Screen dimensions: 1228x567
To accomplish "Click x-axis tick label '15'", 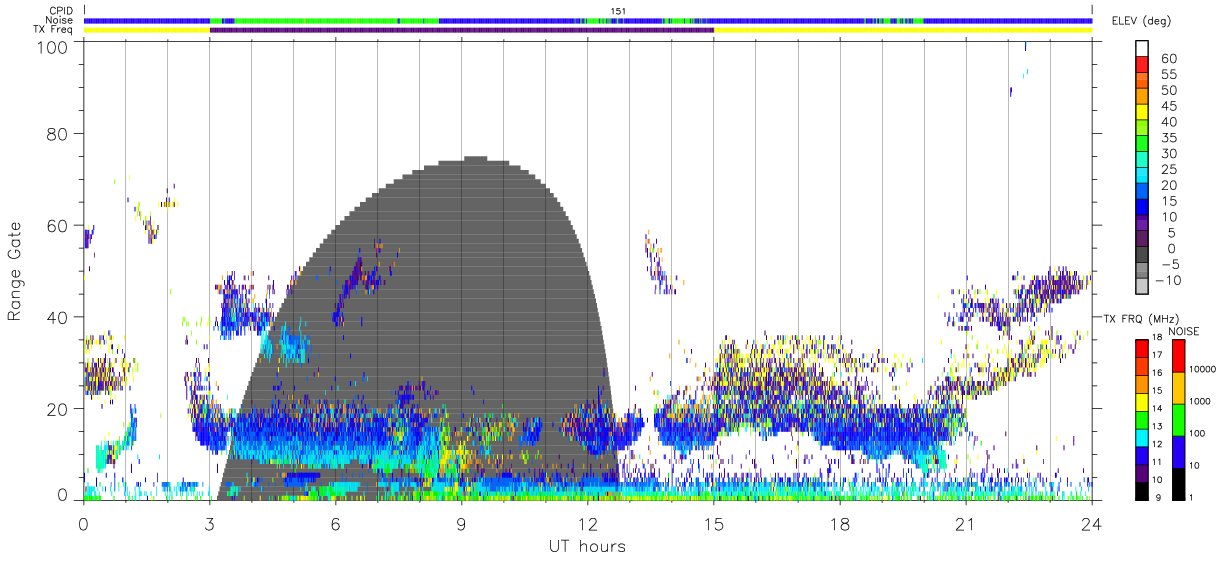I will 714,524.
